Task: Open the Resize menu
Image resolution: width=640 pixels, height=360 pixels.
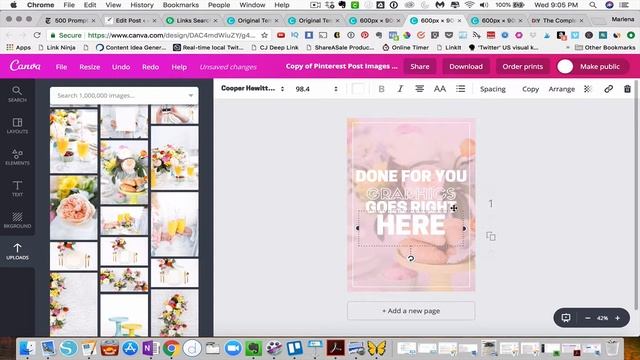Action: tap(90, 67)
